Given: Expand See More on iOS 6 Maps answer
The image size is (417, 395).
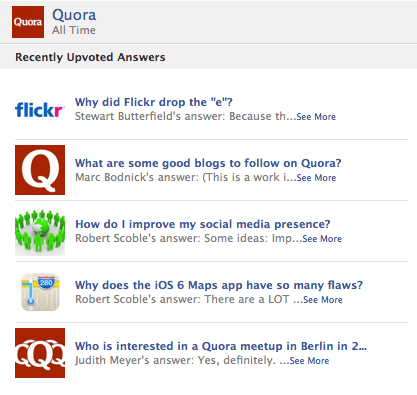Looking at the screenshot, I should click(x=323, y=300).
